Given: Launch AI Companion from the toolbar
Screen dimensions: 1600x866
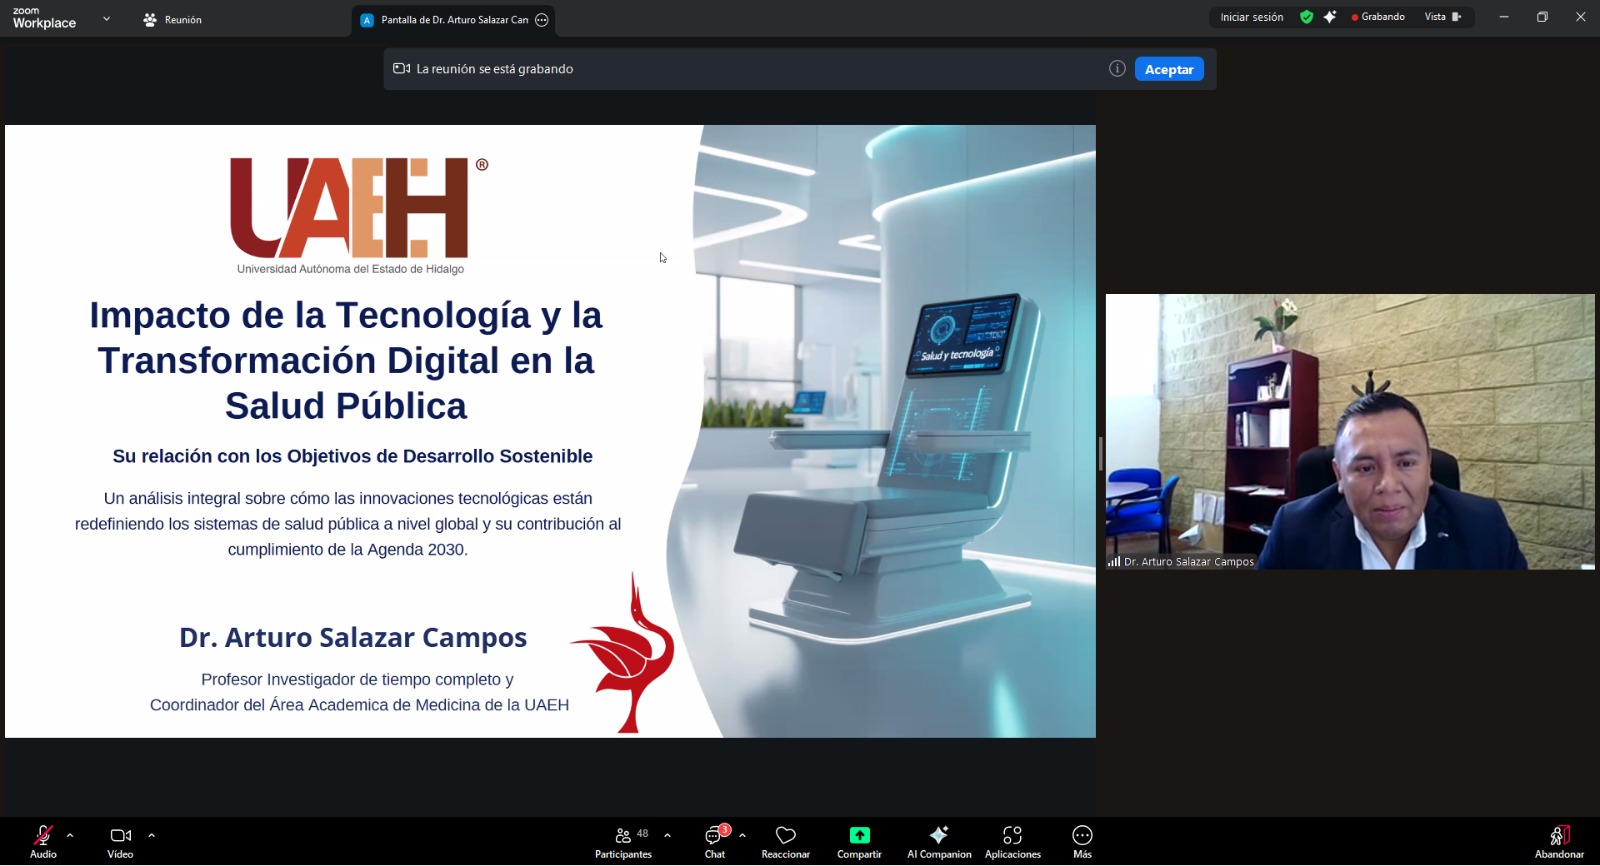Looking at the screenshot, I should [939, 841].
